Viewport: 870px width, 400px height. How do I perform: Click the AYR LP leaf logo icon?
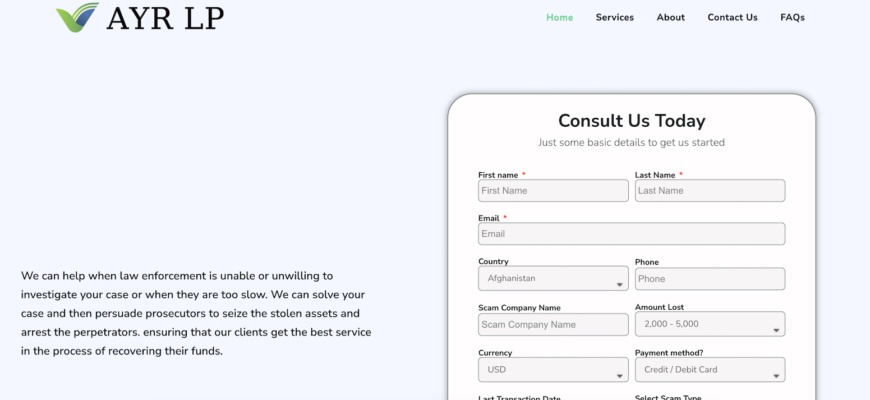pyautogui.click(x=77, y=17)
